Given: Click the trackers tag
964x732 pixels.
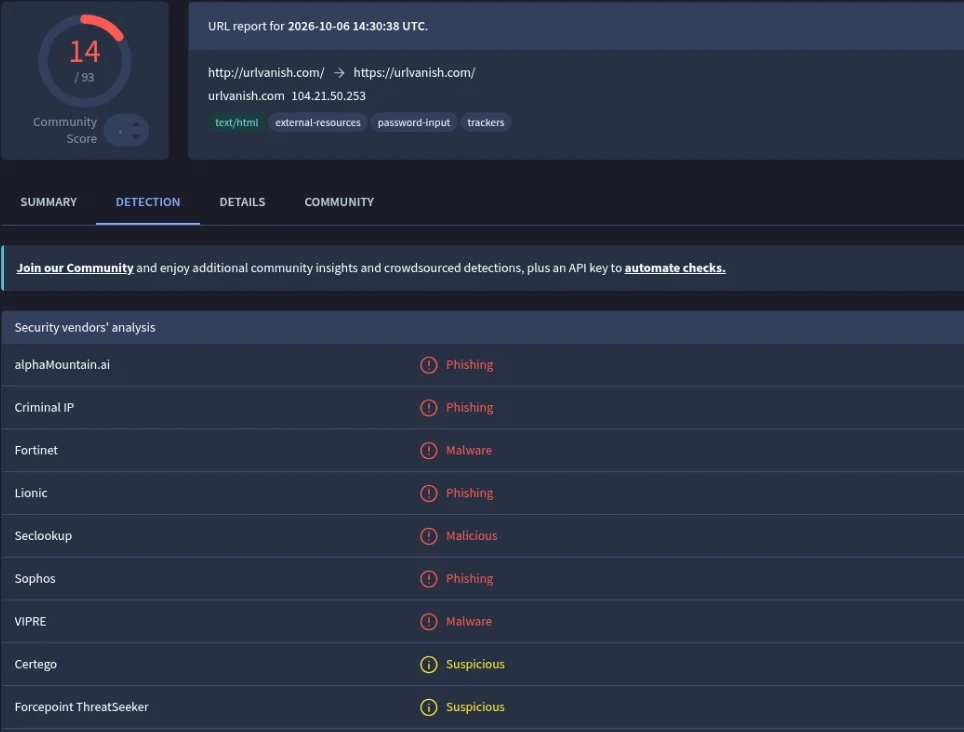Looking at the screenshot, I should click(x=486, y=122).
